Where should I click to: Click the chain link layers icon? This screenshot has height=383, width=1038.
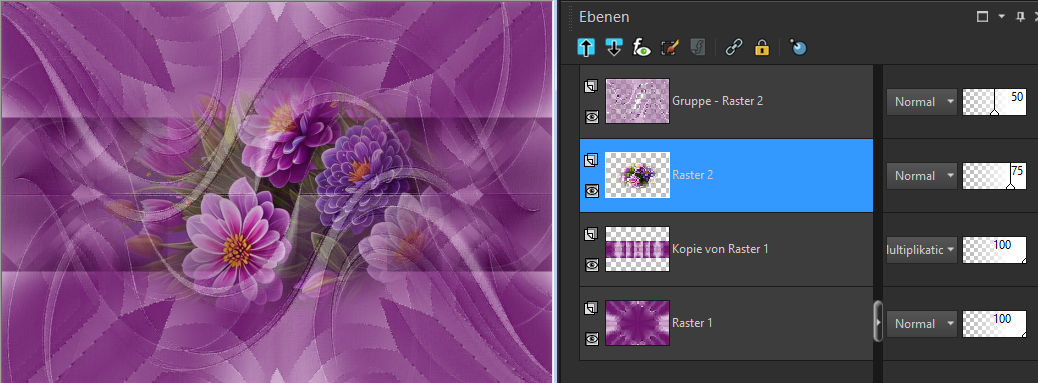[733, 47]
